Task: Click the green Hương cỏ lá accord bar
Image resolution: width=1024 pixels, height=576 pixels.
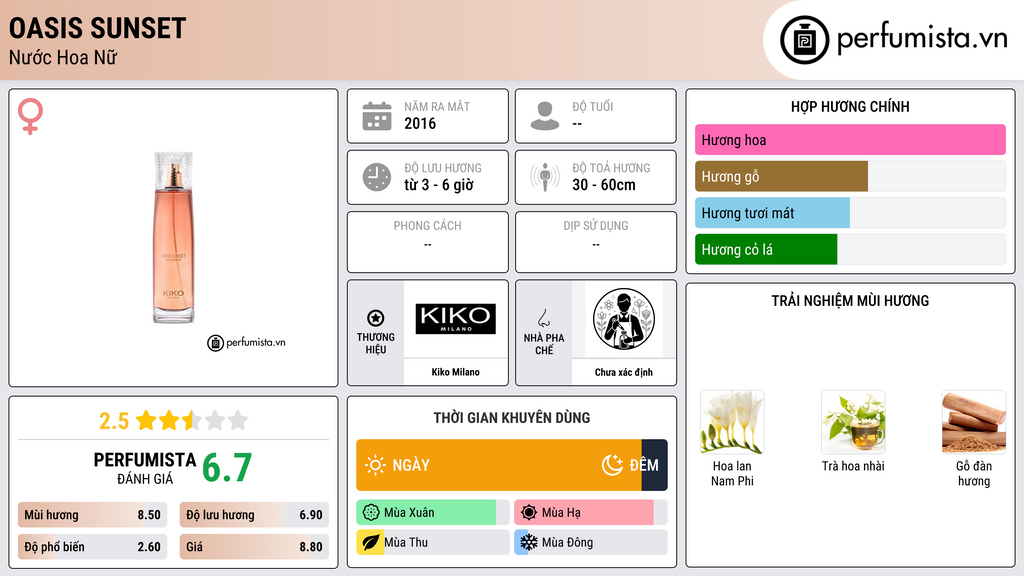Action: (x=766, y=249)
